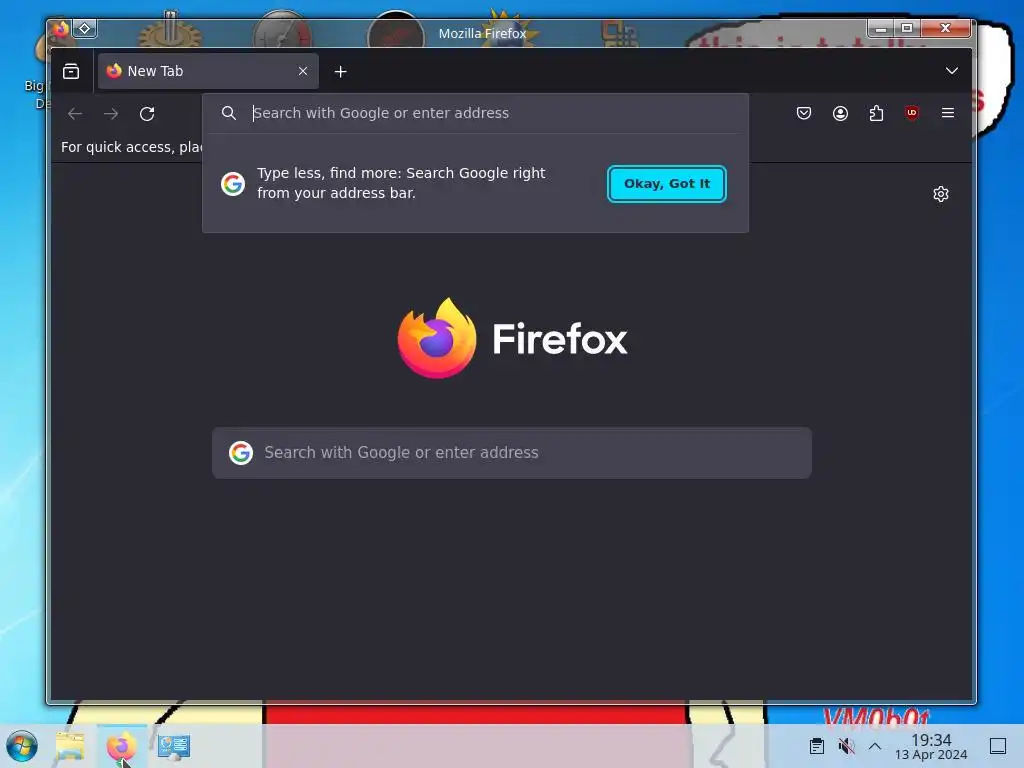Click the bookmarks toolbar quick access text

[x=131, y=147]
